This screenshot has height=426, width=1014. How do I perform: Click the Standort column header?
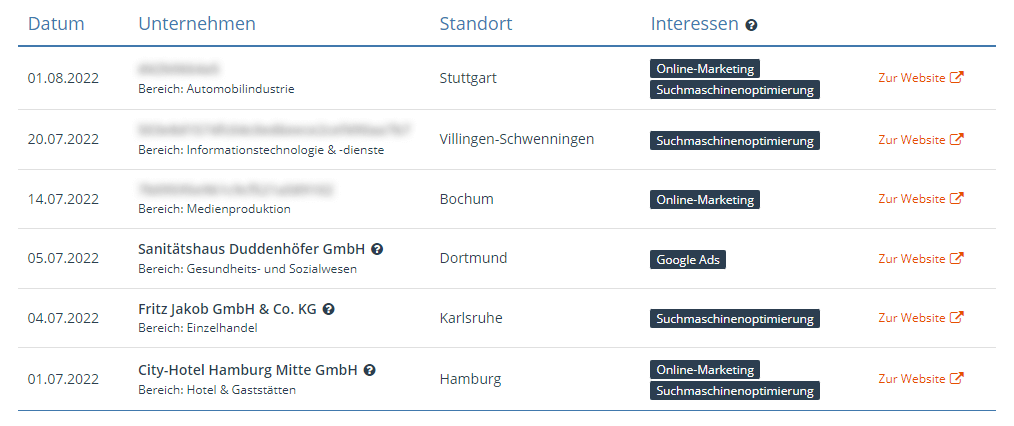(476, 24)
